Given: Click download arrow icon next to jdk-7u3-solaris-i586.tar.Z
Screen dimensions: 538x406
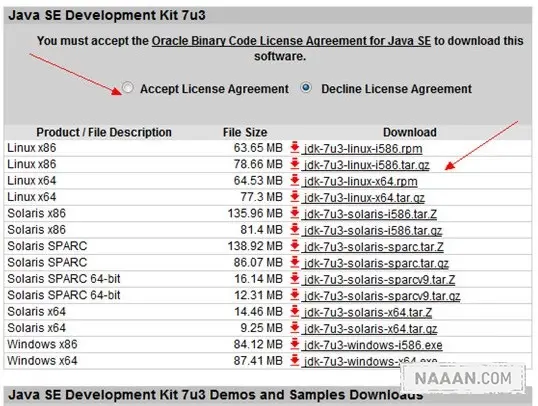Looking at the screenshot, I should [294, 213].
